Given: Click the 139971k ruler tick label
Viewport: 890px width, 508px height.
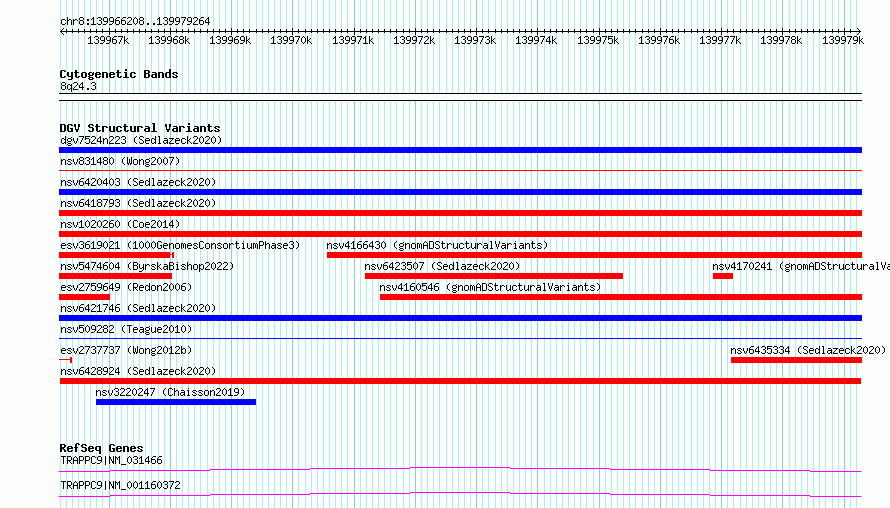Looking at the screenshot, I should (353, 41).
